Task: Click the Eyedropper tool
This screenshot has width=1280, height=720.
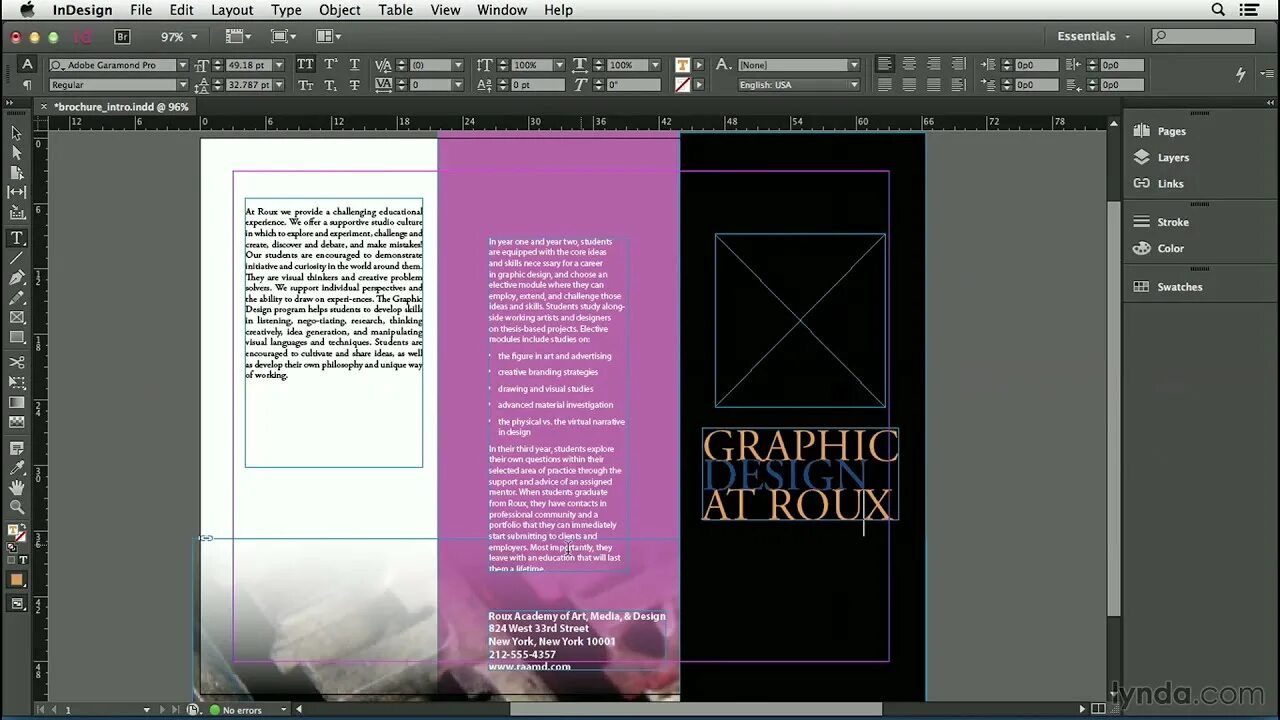Action: click(x=17, y=467)
